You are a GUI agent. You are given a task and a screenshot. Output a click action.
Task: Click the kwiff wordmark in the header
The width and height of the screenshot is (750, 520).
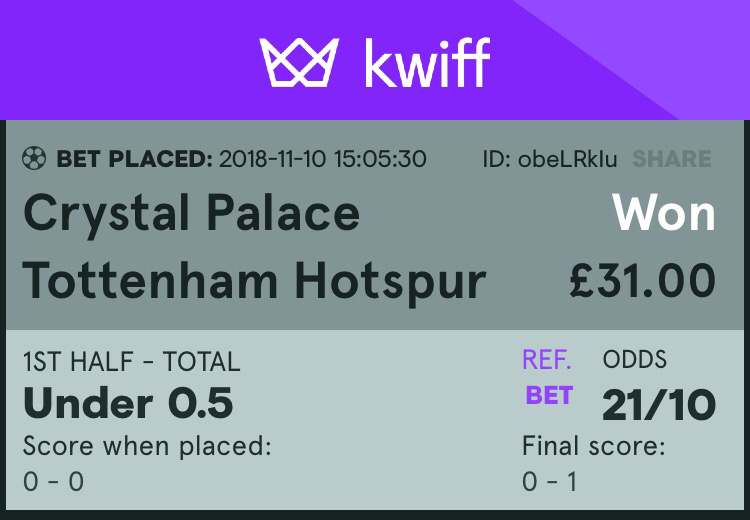pyautogui.click(x=427, y=62)
